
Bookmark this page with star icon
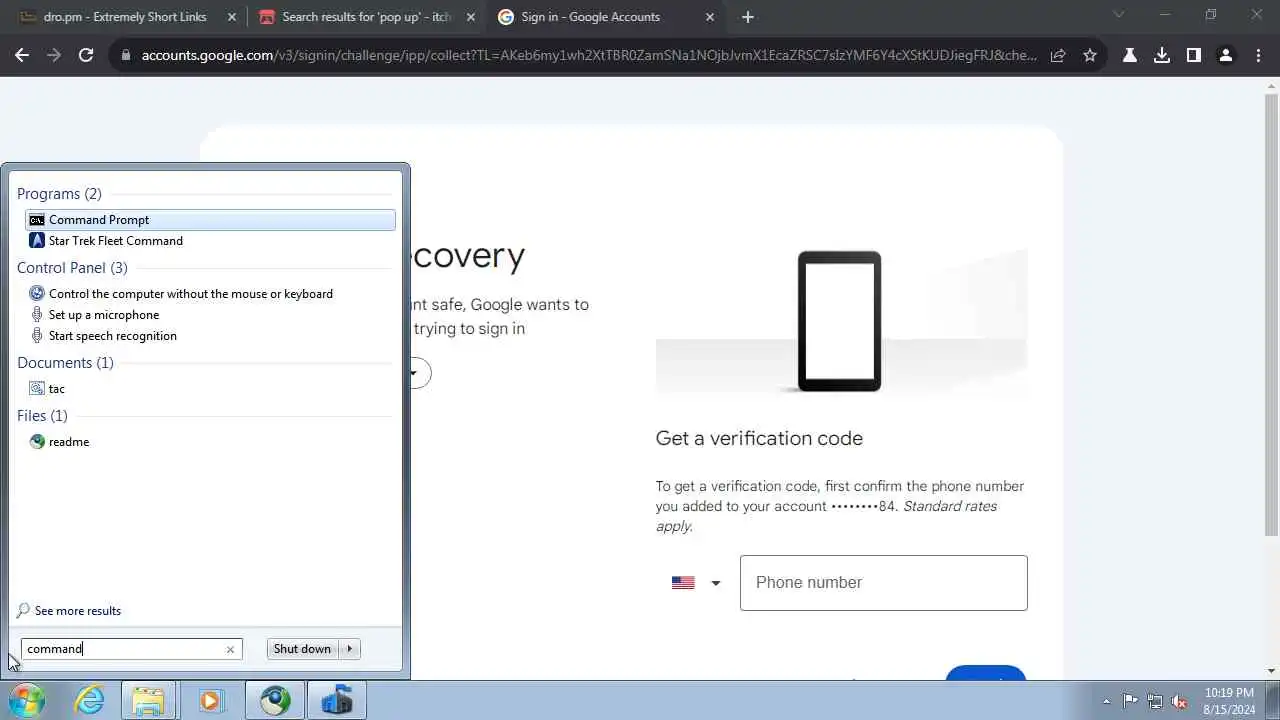[1090, 56]
